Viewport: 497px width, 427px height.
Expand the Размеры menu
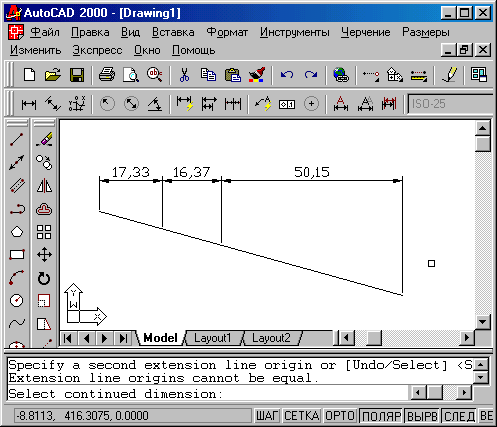(426, 32)
